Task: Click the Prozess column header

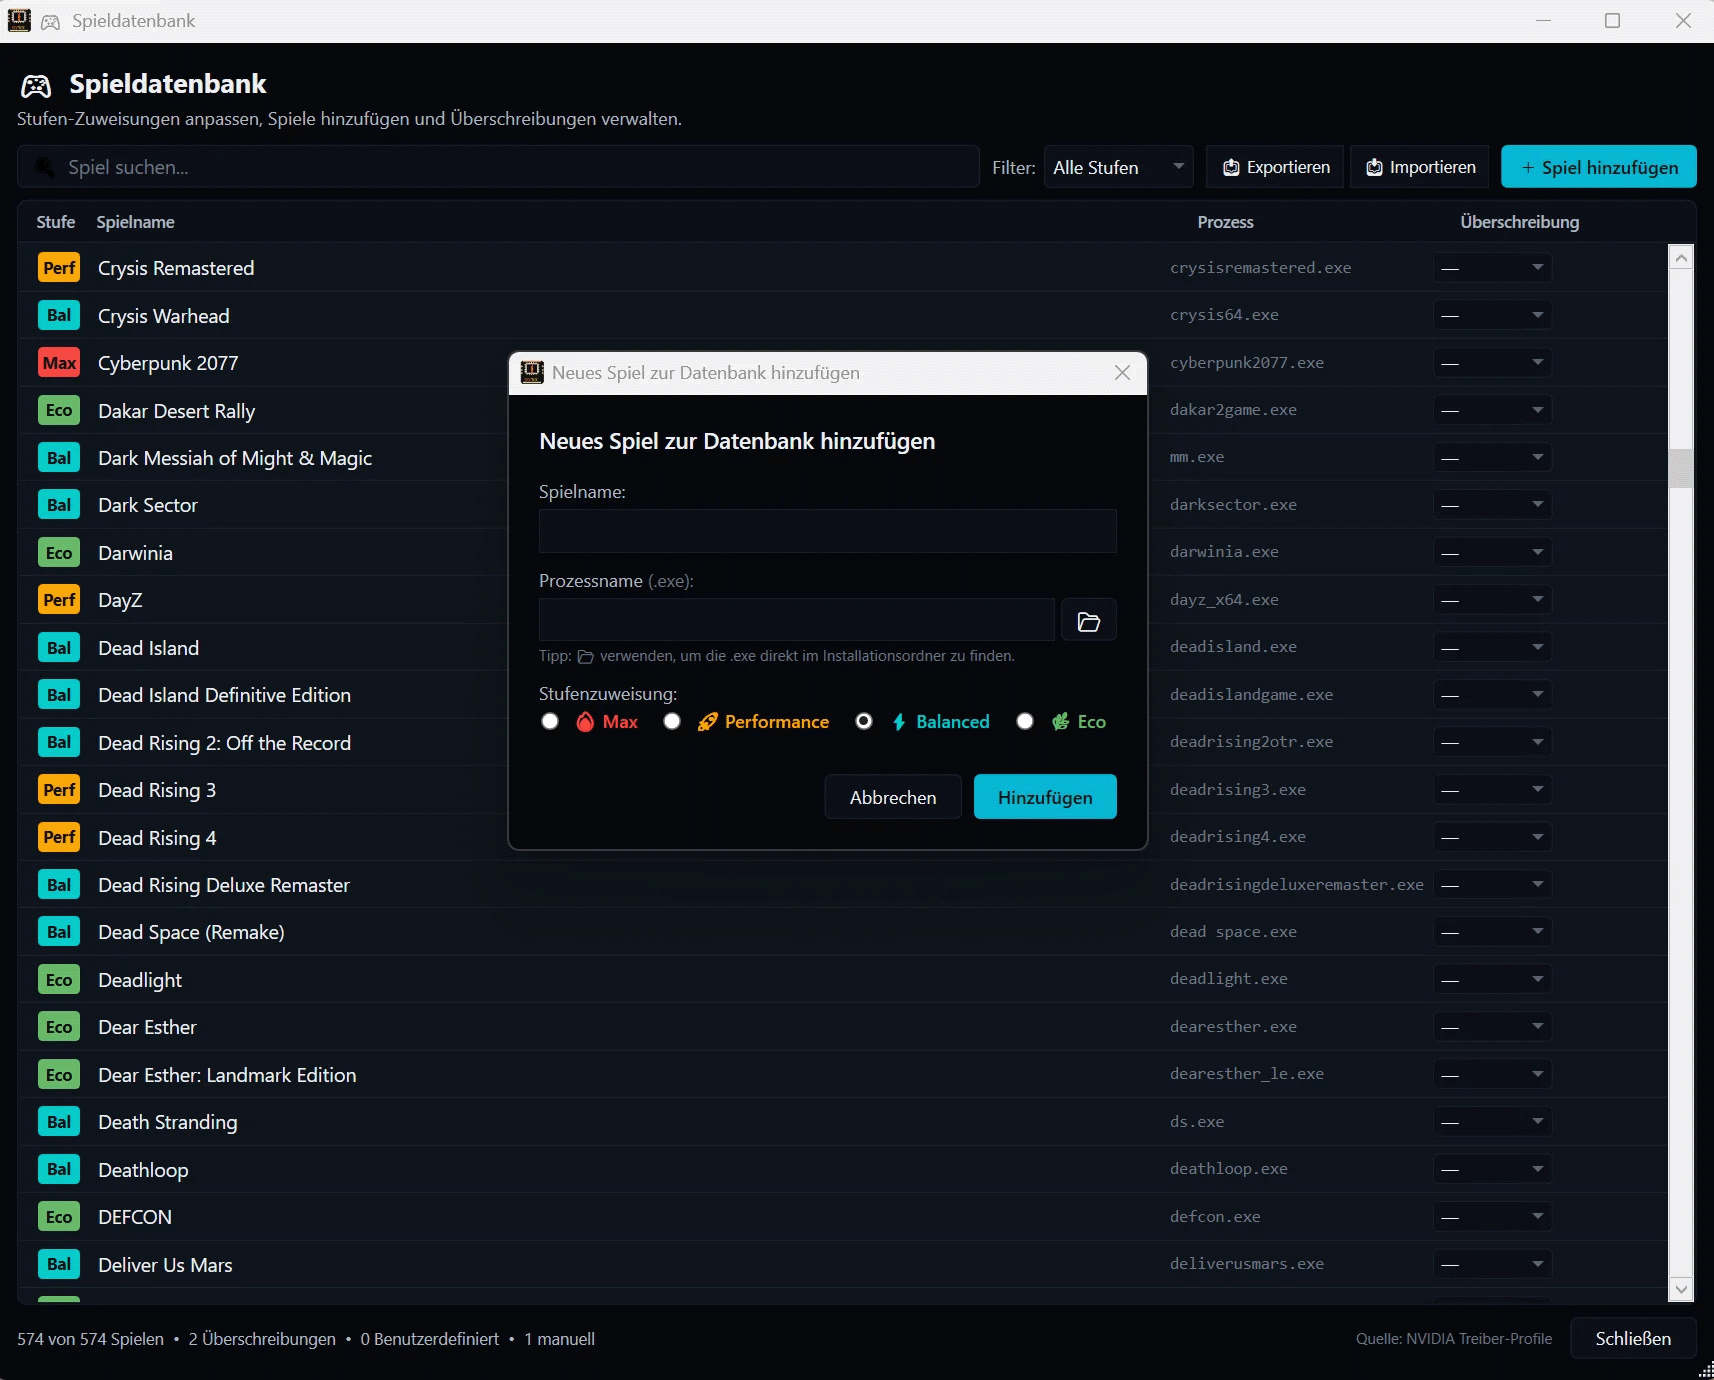Action: 1225,222
